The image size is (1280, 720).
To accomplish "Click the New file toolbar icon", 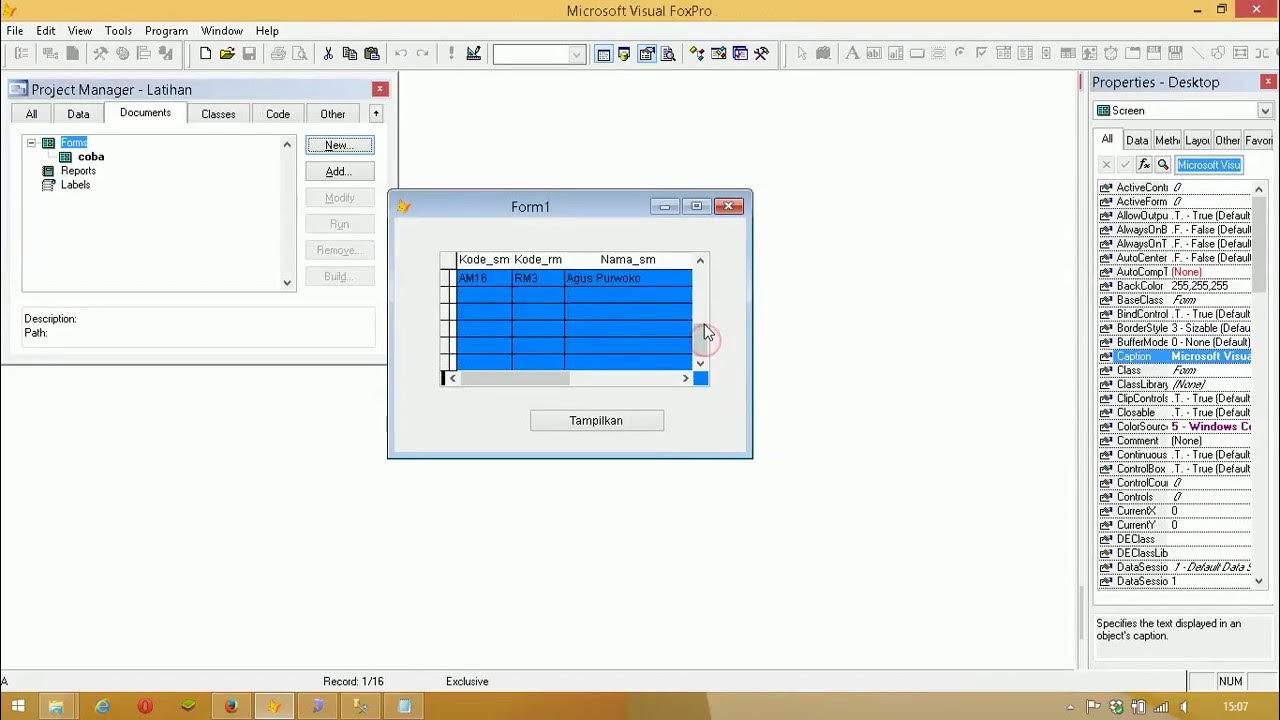I will pos(205,54).
